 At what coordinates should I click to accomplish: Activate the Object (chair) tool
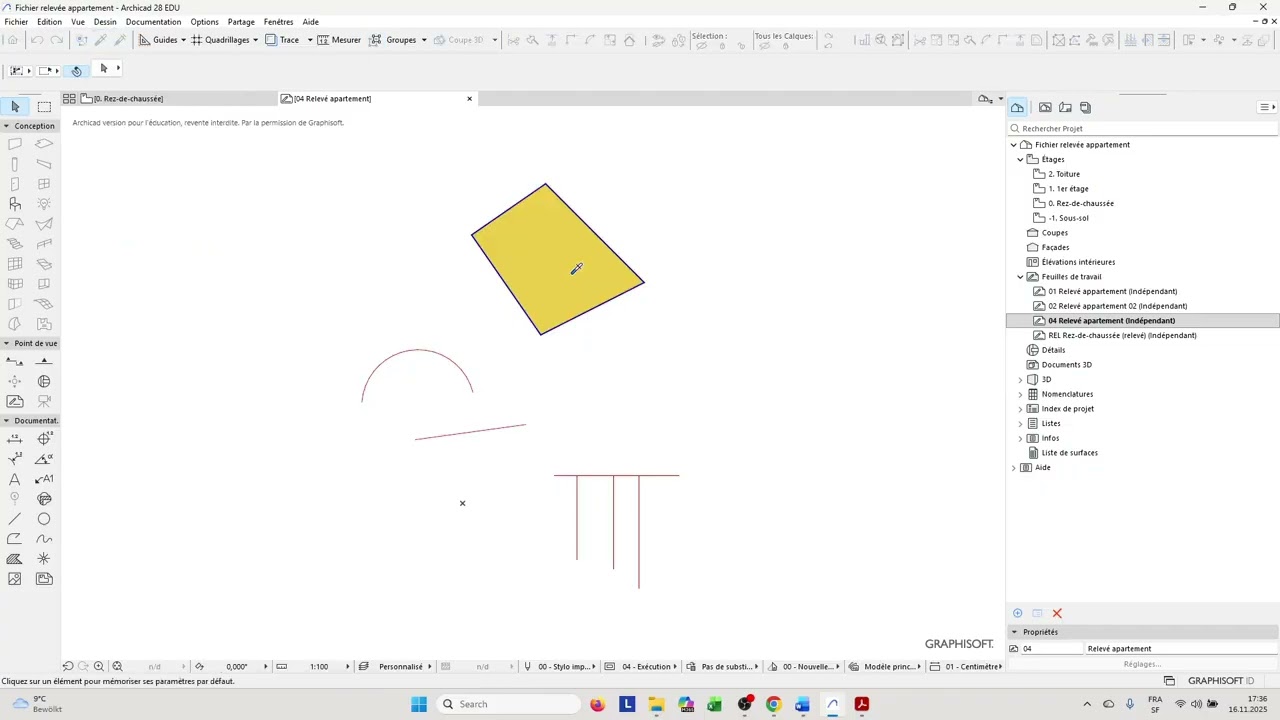pyautogui.click(x=15, y=204)
